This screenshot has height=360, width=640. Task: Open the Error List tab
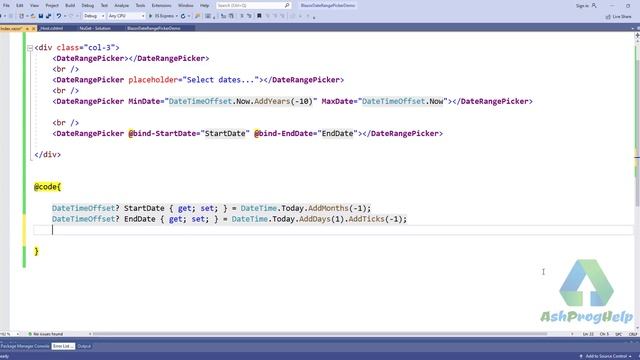(63, 346)
